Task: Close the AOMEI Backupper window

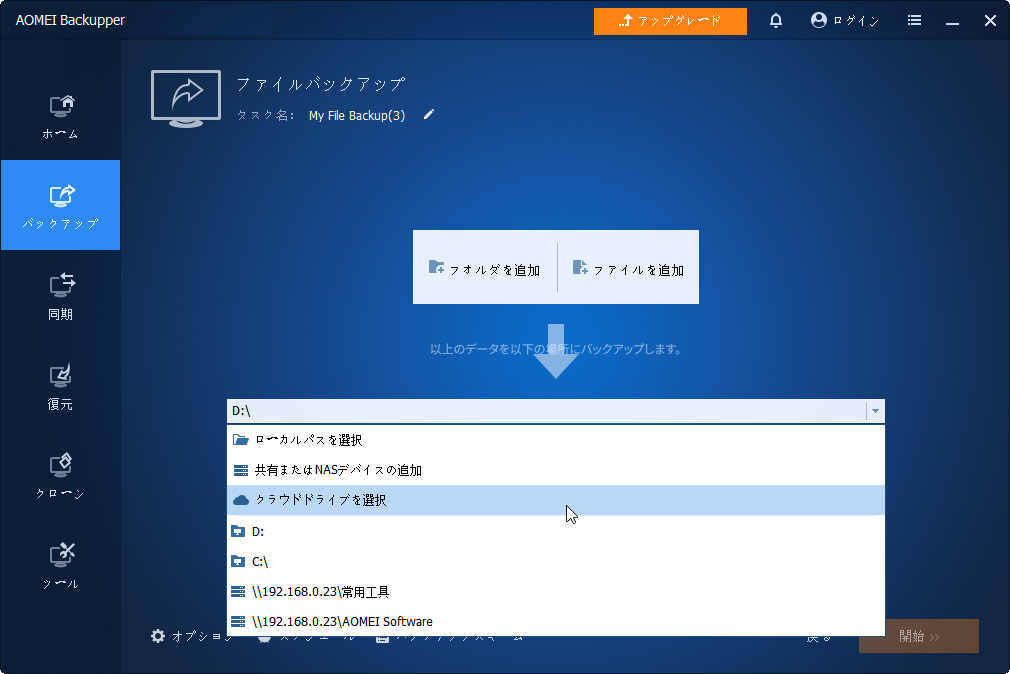Action: click(990, 21)
